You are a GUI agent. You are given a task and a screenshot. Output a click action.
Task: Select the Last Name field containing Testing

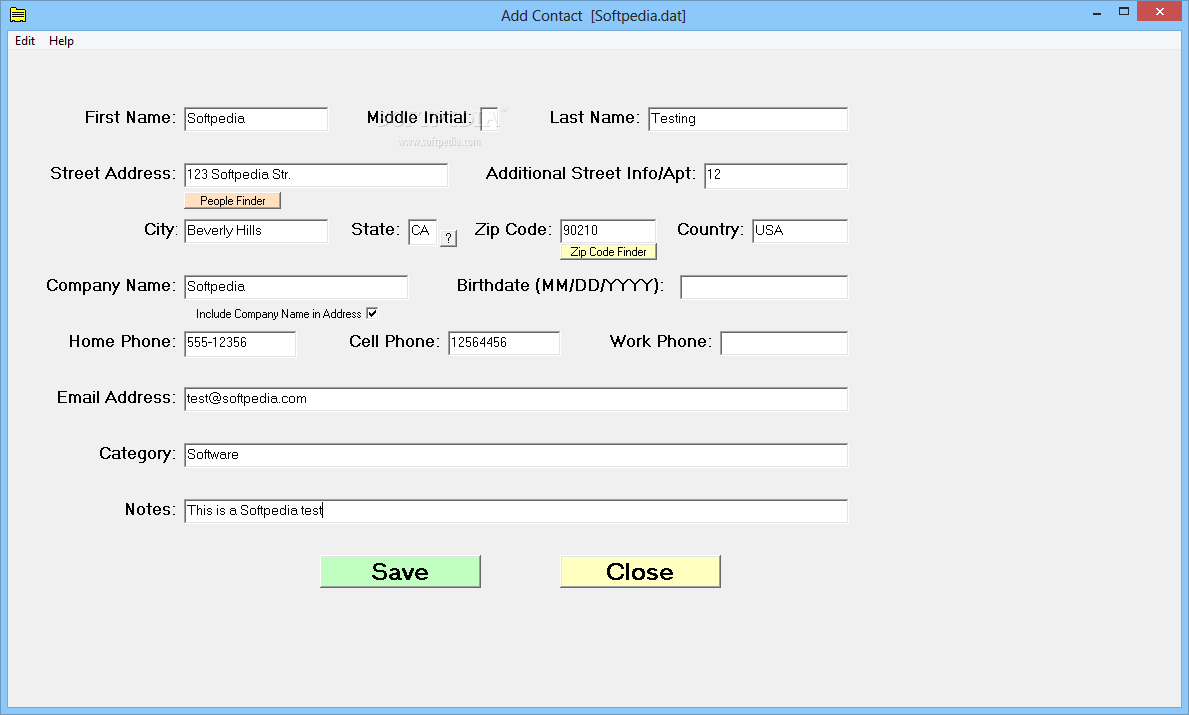(x=748, y=119)
